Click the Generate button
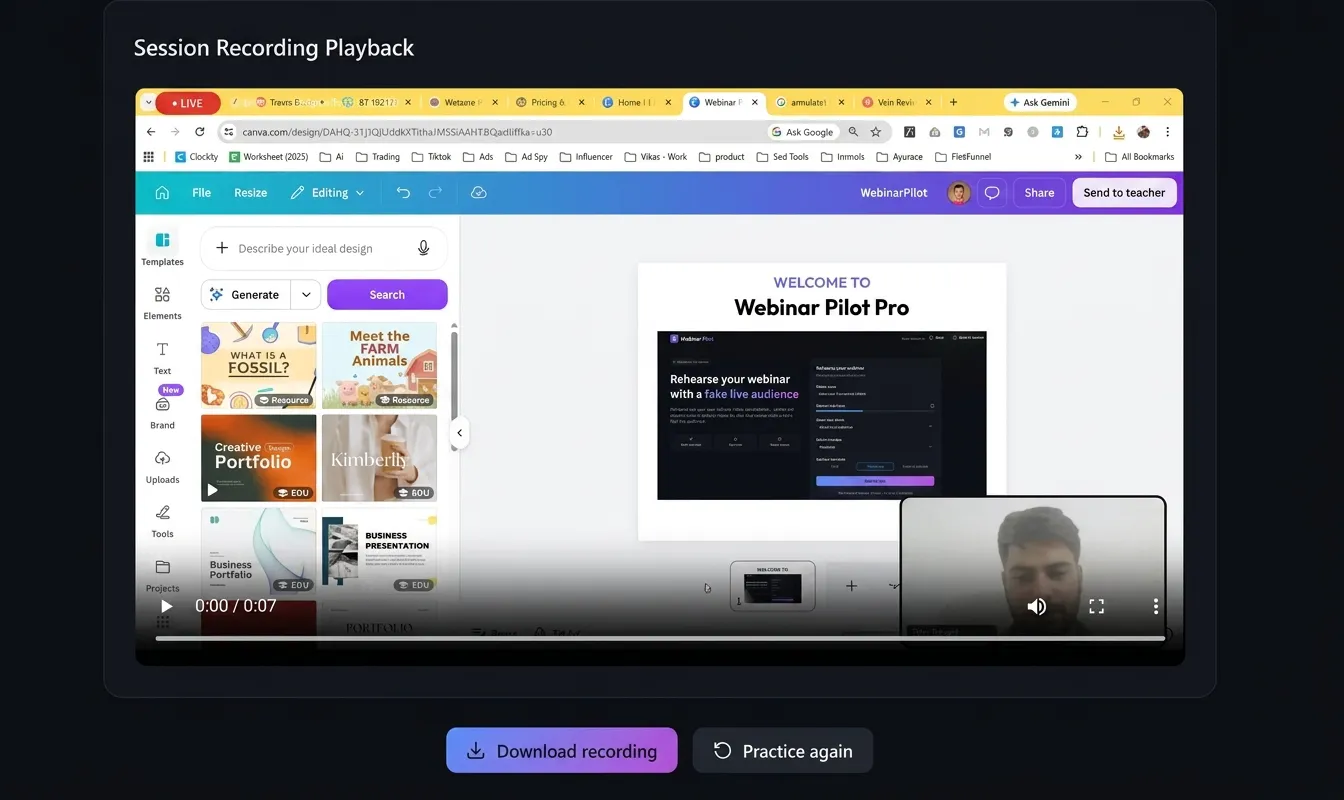This screenshot has width=1344, height=800. [x=246, y=295]
